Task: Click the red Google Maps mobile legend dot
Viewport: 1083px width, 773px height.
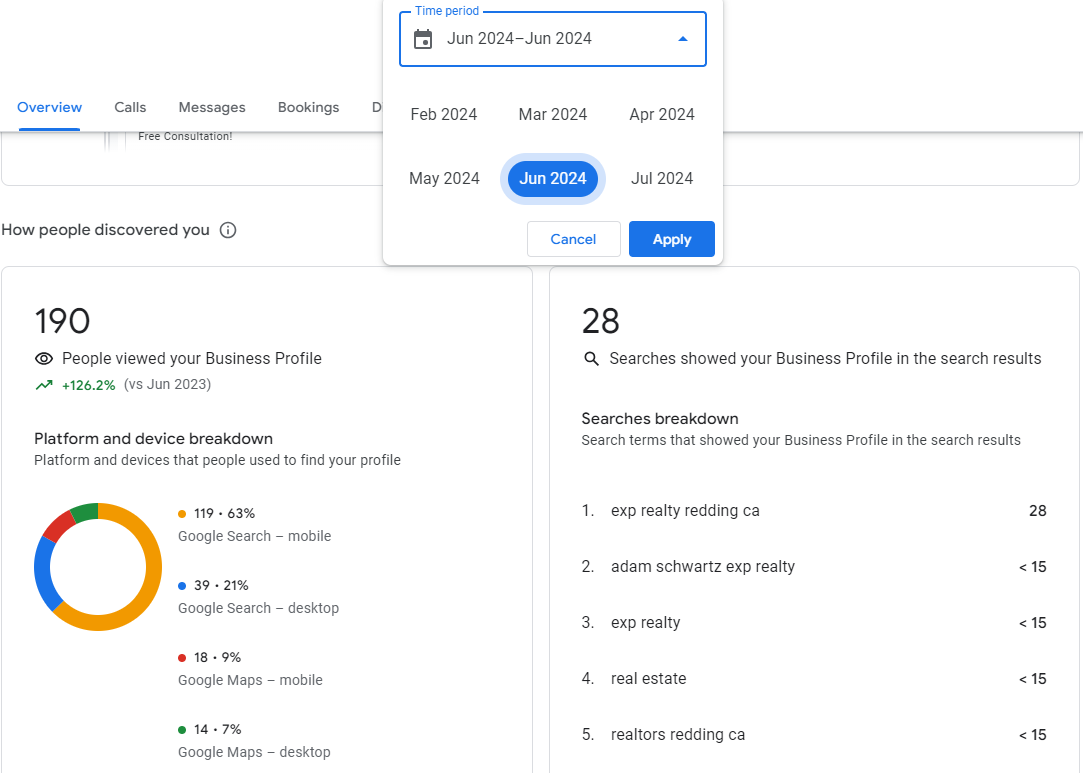Action: coord(182,658)
